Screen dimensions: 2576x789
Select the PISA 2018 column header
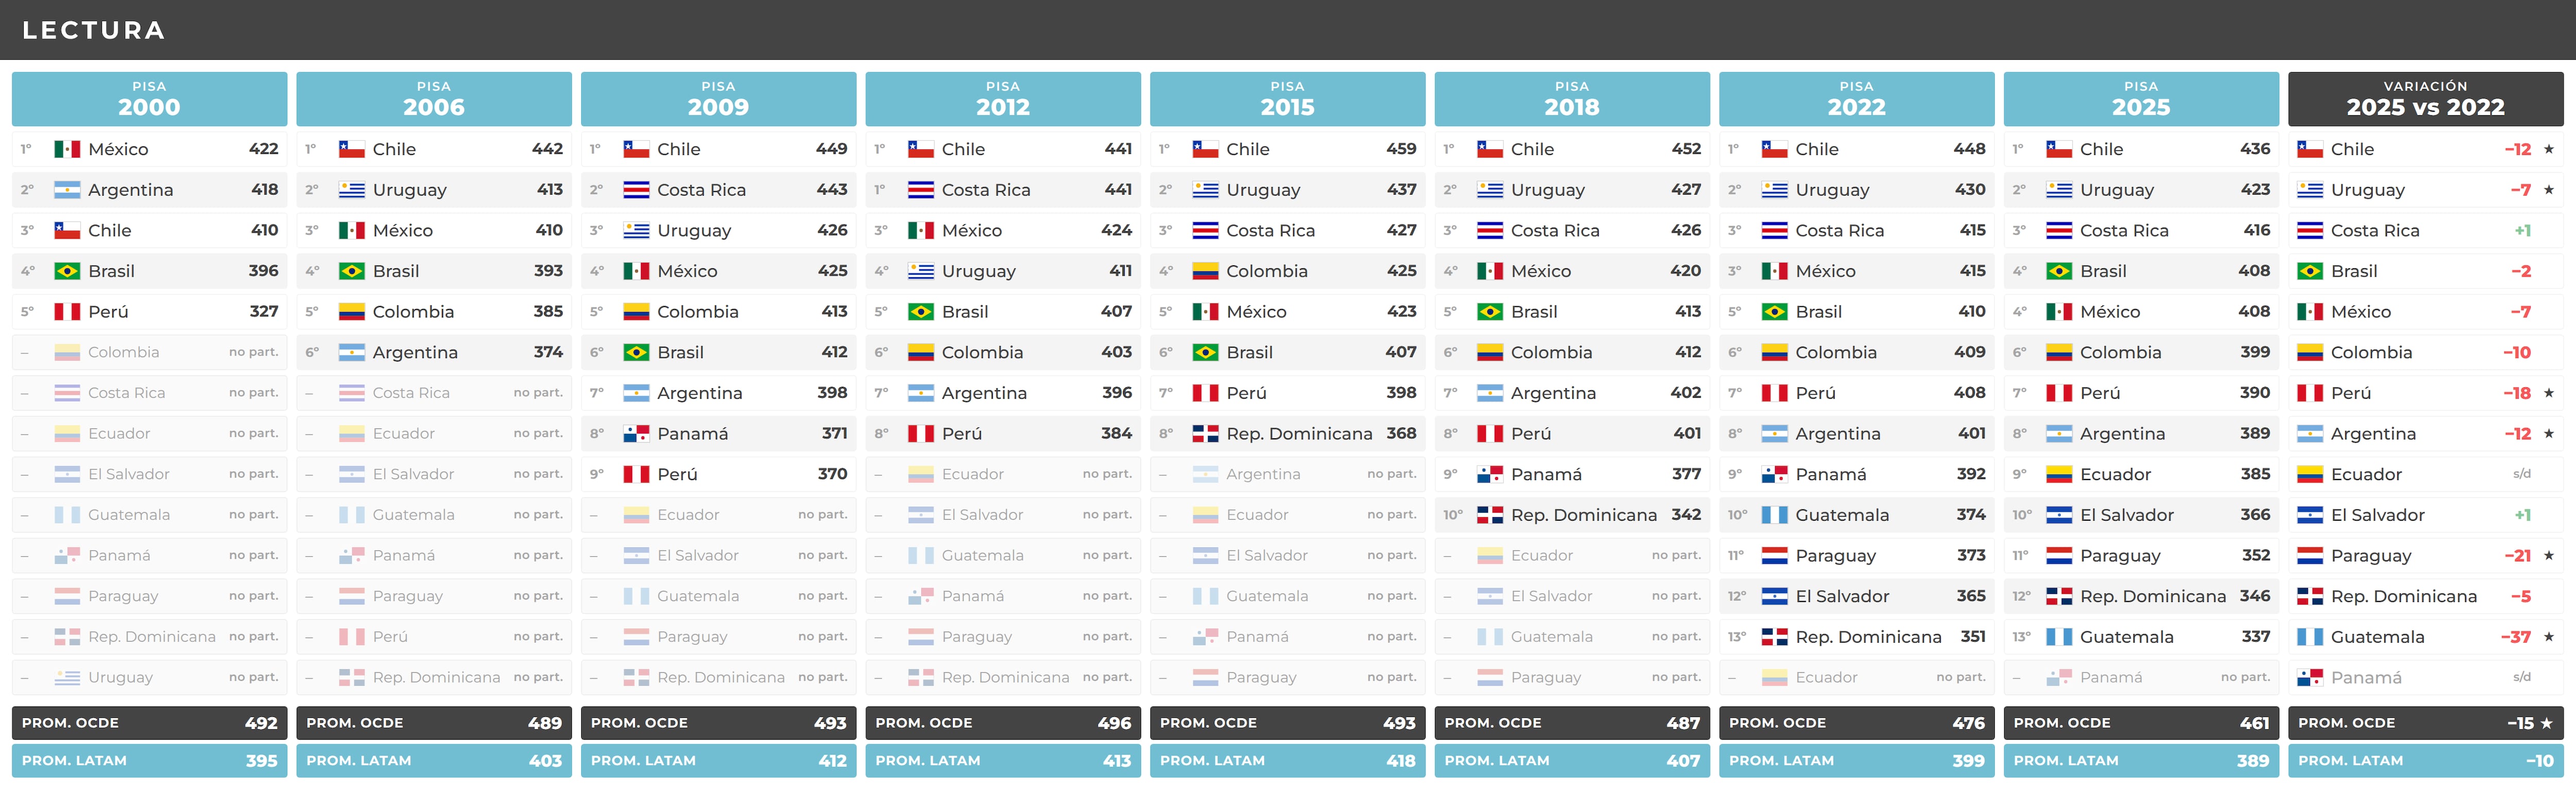pyautogui.click(x=1572, y=99)
